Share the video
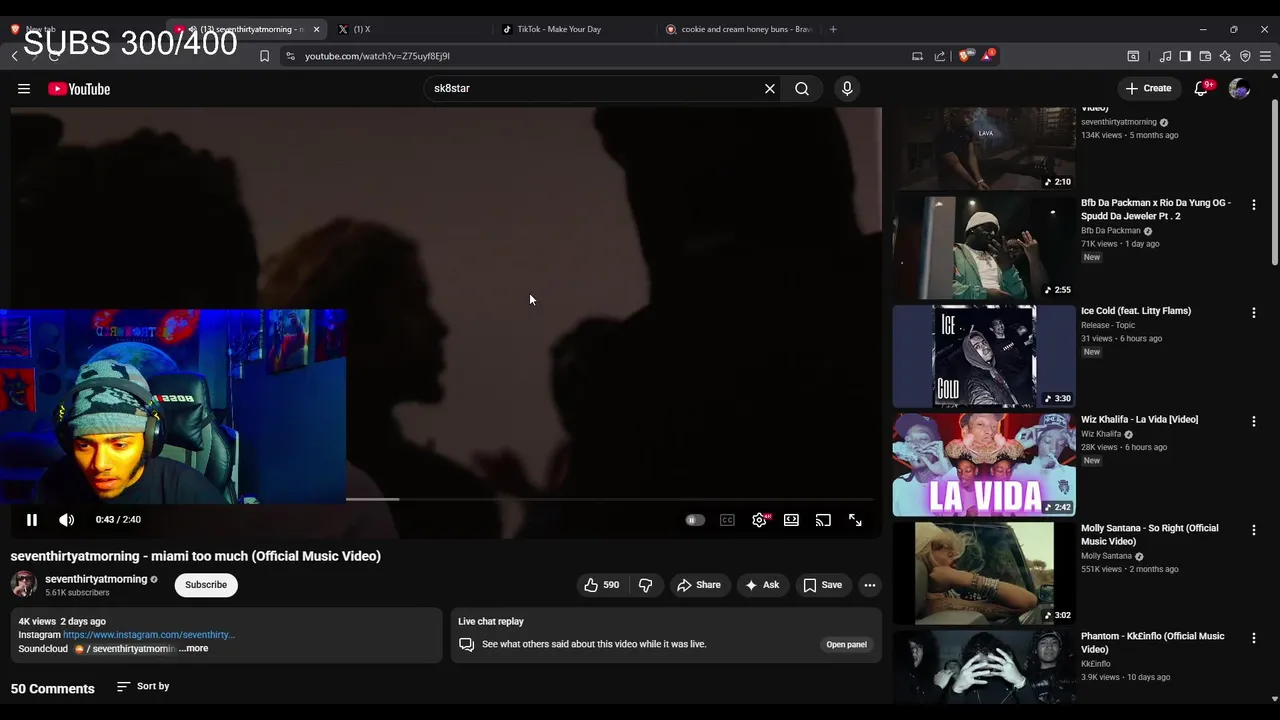This screenshot has width=1280, height=720. (x=698, y=585)
